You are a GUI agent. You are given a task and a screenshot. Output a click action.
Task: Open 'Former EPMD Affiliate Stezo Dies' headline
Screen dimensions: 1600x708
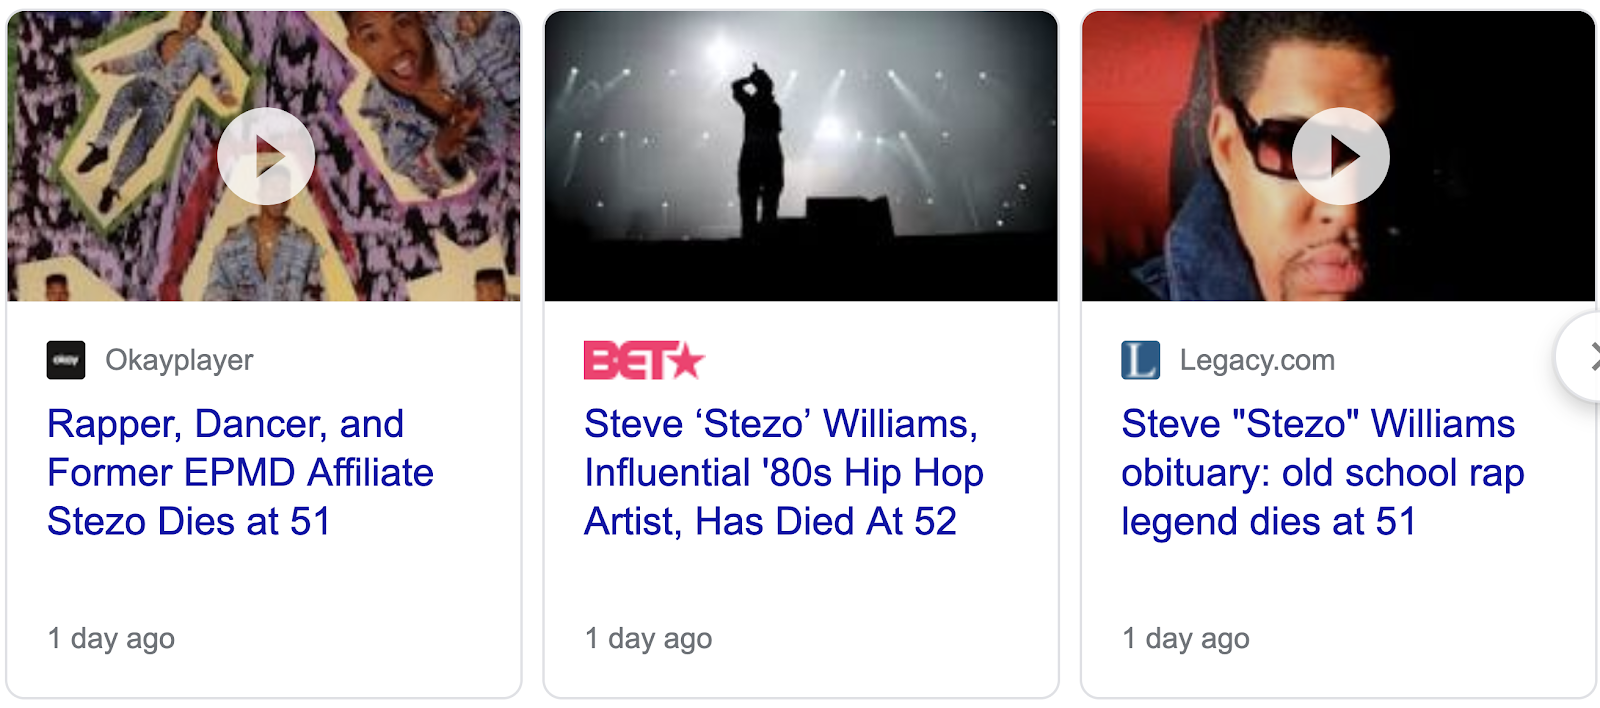tap(240, 473)
